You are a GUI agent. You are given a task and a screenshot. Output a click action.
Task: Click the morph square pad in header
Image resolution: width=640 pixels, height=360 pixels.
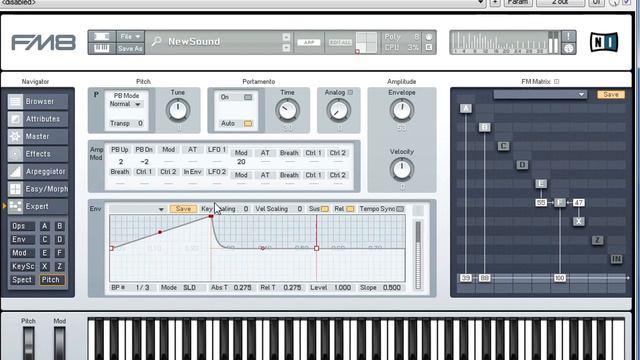pos(366,42)
